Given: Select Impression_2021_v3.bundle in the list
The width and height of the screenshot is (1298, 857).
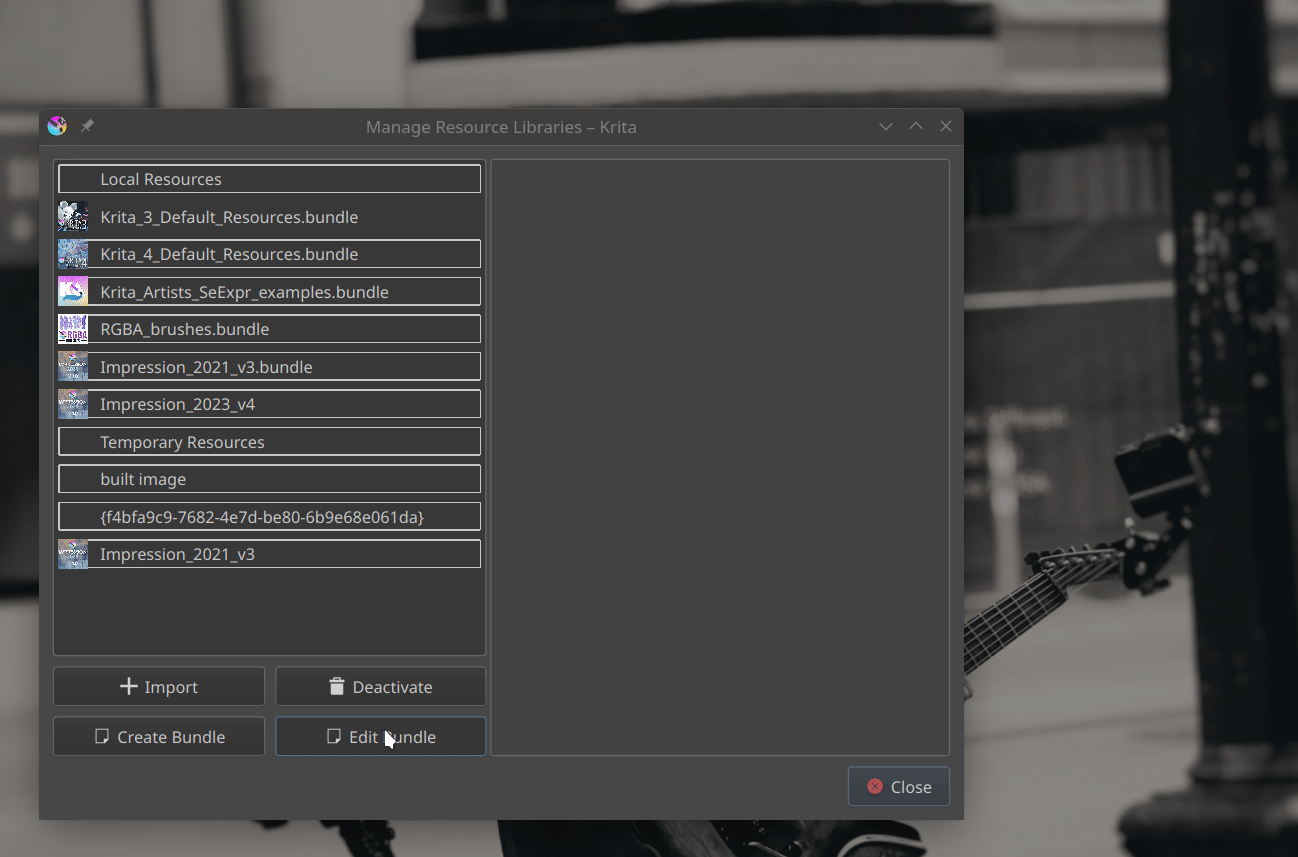Looking at the screenshot, I should [269, 367].
